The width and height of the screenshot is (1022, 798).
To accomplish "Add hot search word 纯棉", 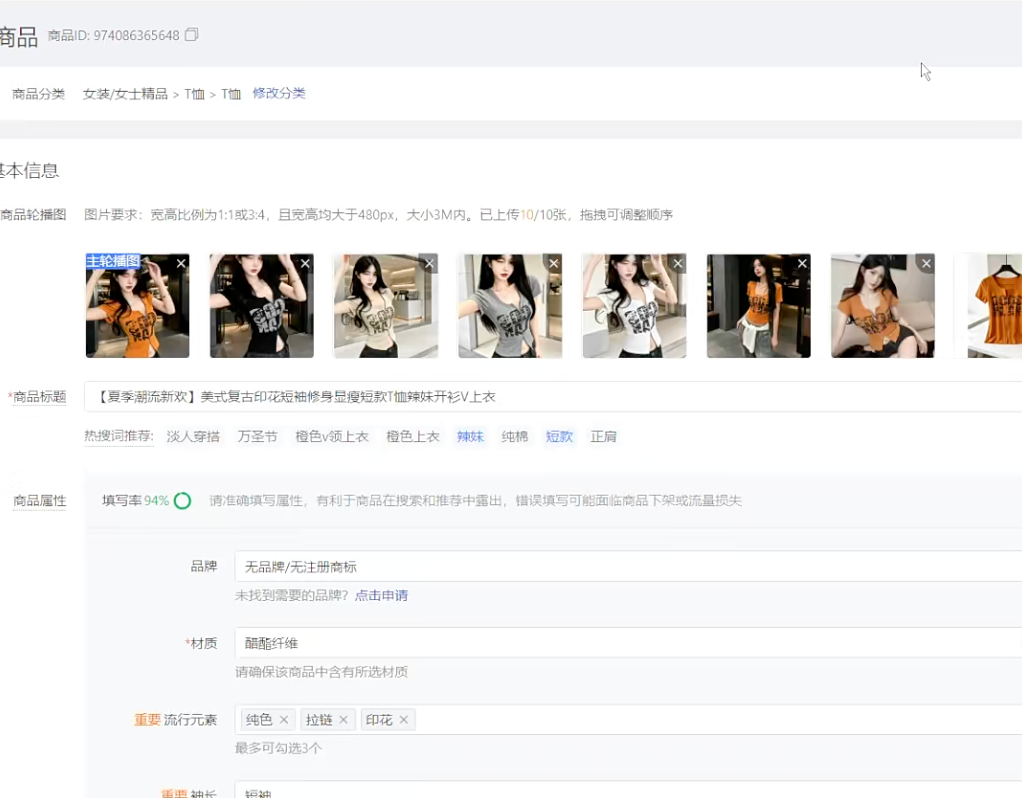I will click(x=515, y=436).
